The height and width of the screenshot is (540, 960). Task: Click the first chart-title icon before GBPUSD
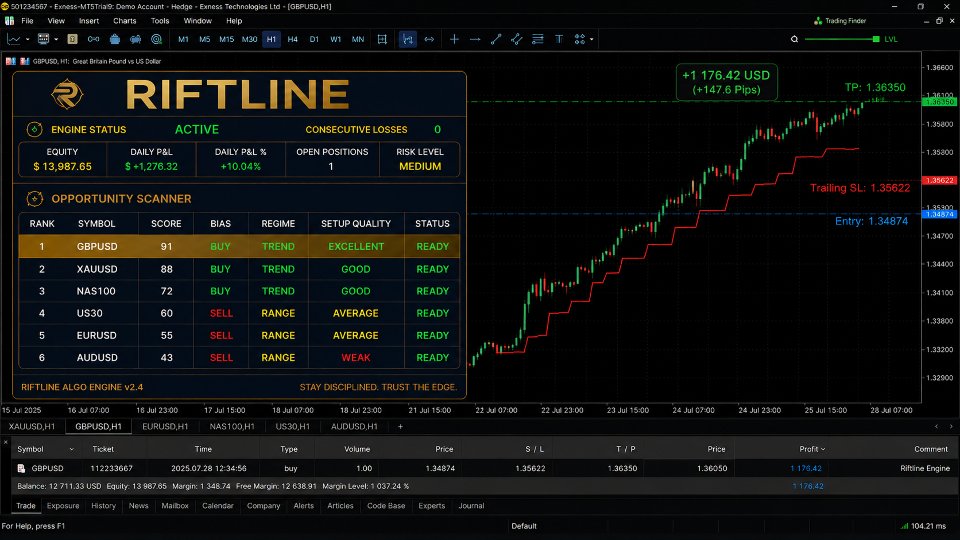click(x=10, y=61)
